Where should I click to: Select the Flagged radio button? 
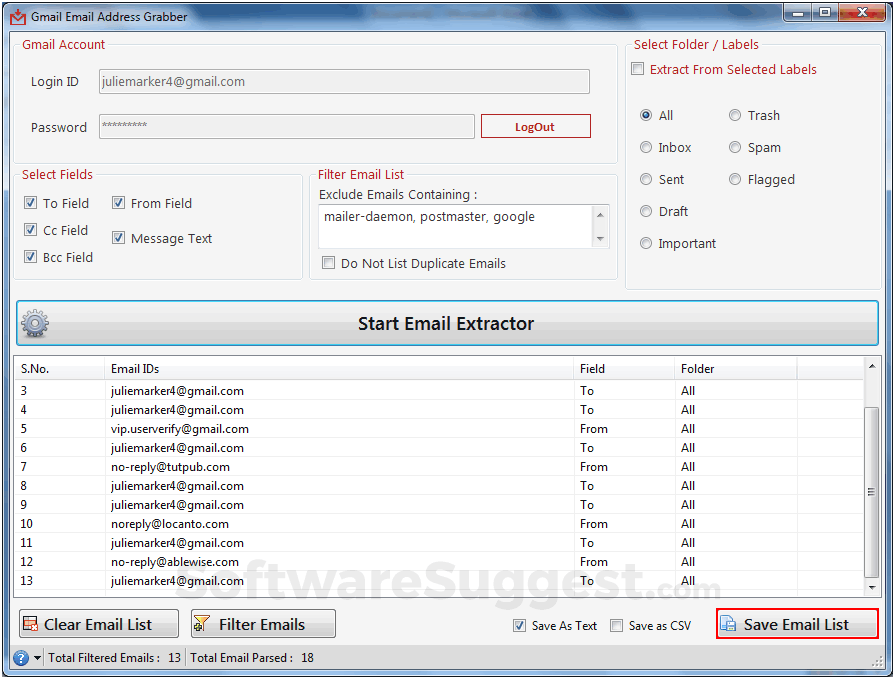735,179
